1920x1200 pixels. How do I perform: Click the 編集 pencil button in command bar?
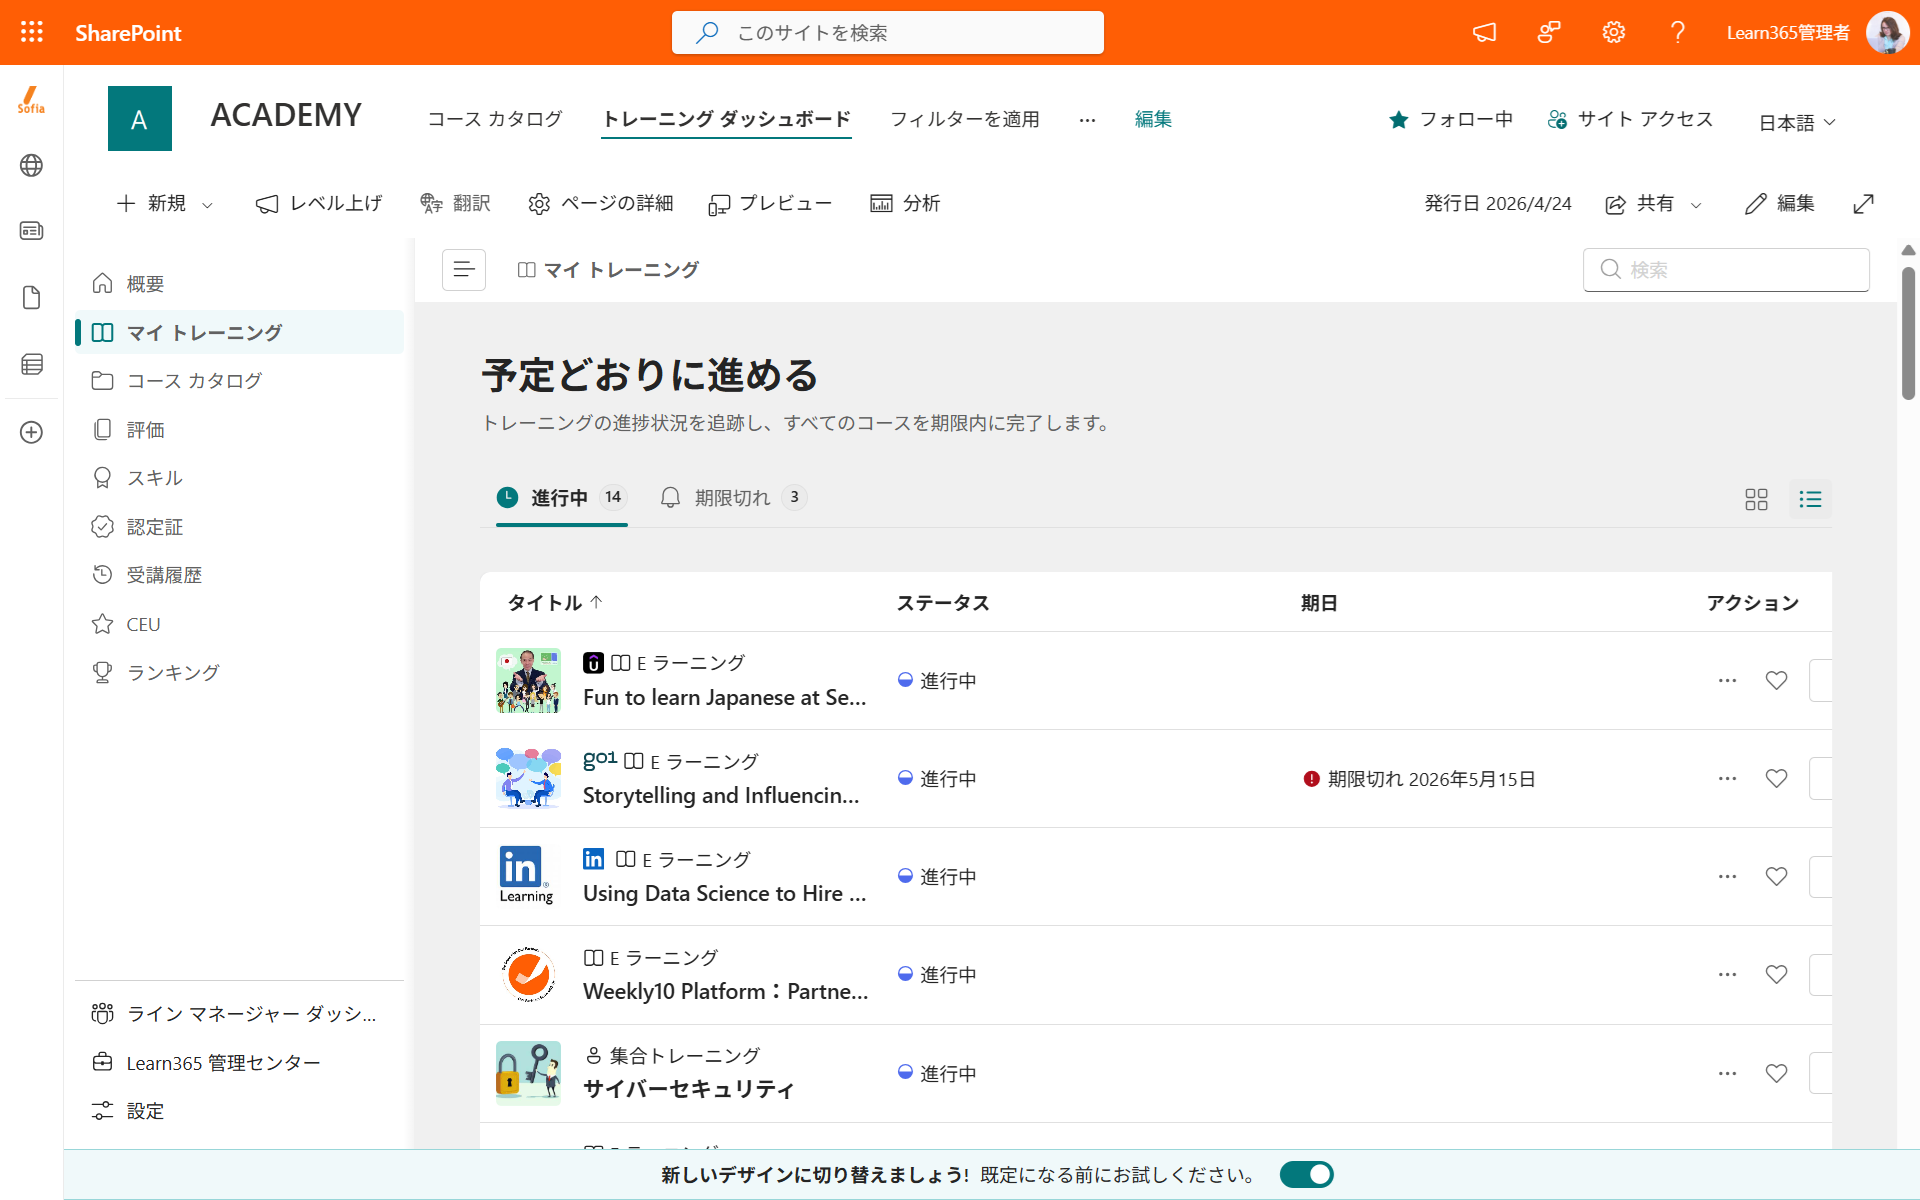pyautogui.click(x=1780, y=204)
